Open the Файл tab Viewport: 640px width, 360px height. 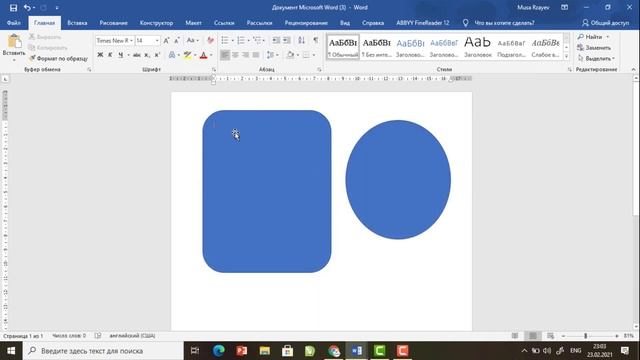point(13,23)
